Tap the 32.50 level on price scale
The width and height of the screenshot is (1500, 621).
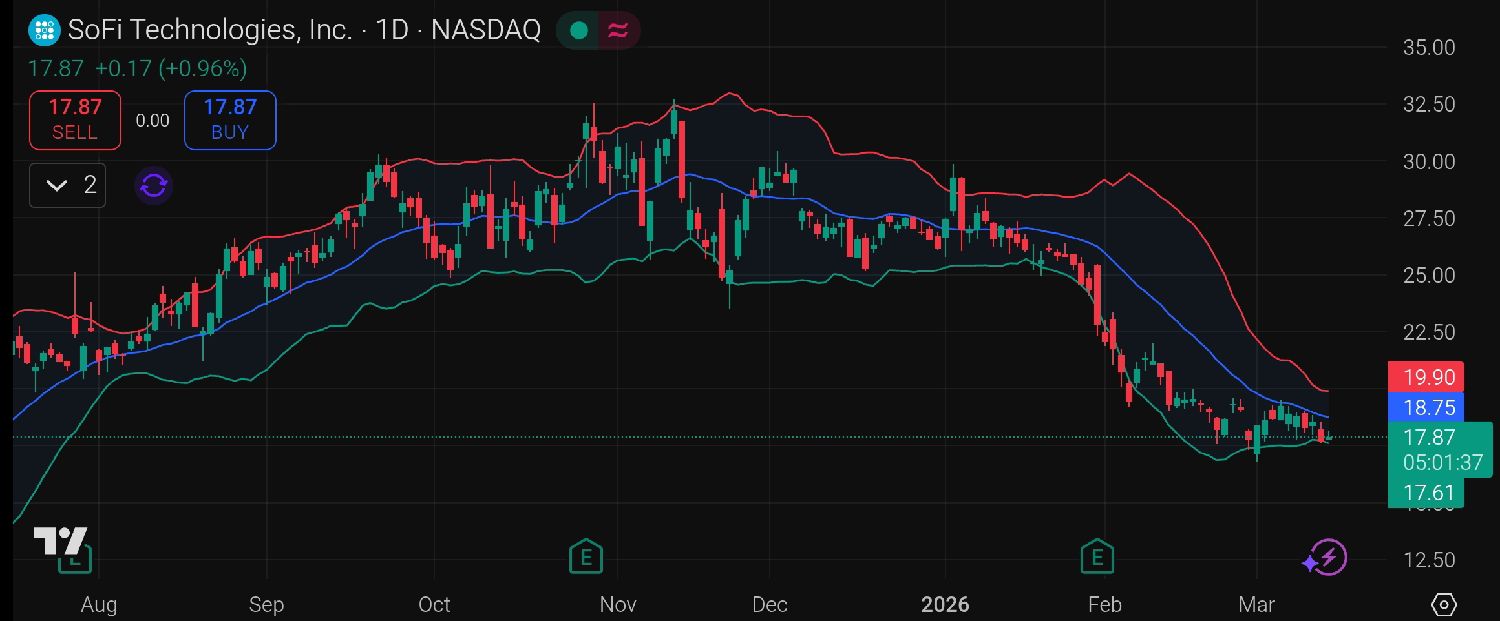[x=1429, y=105]
